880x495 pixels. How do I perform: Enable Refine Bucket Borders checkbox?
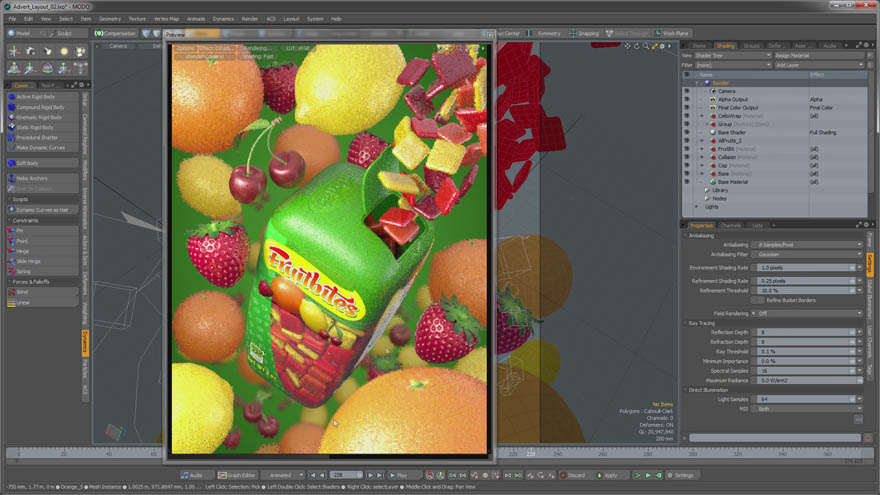click(x=758, y=300)
